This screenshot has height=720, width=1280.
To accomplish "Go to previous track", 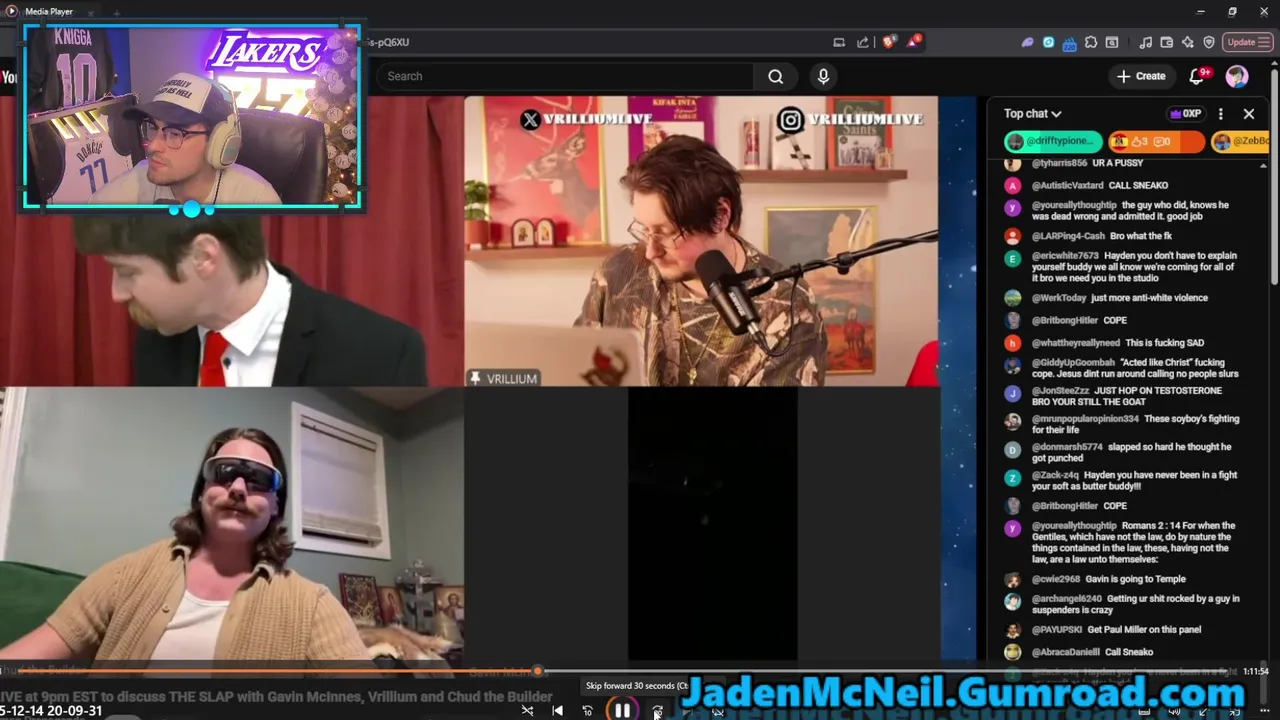I will (558, 711).
